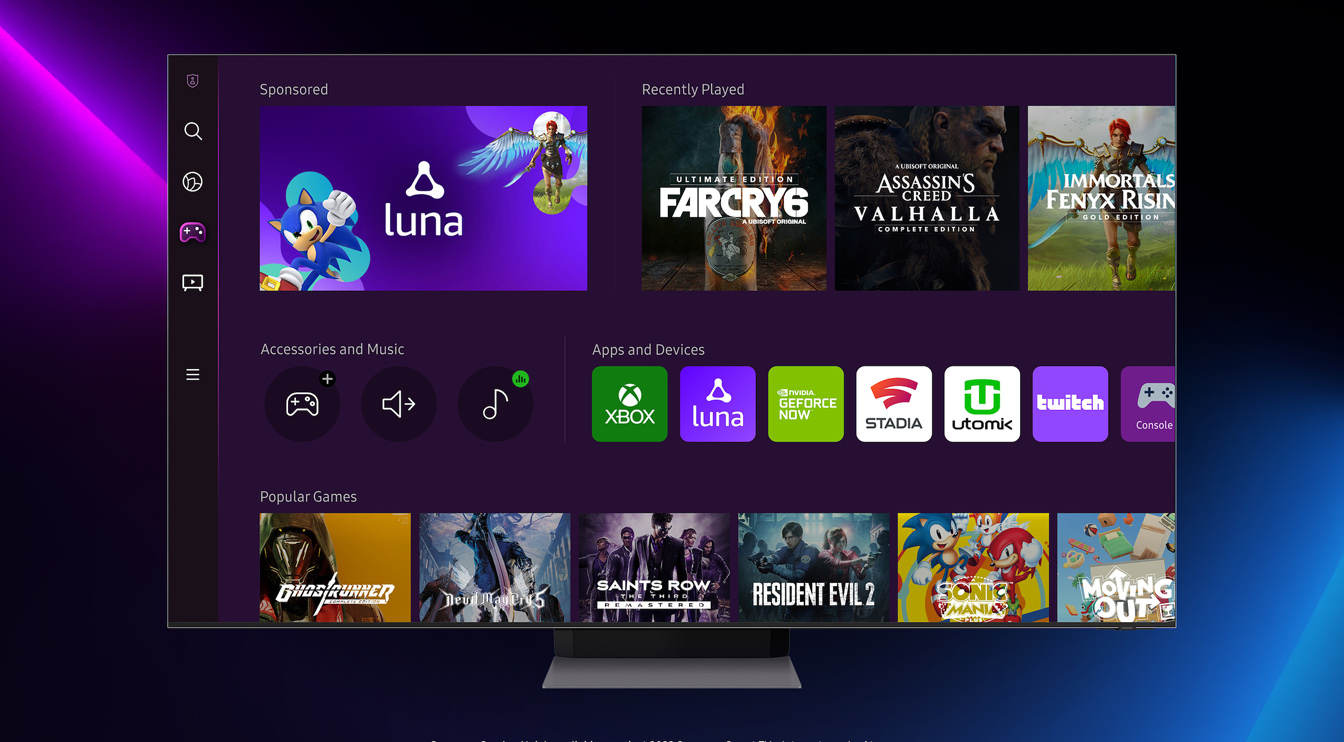
Task: Open the hamburger menu in sidebar
Action: 193,375
